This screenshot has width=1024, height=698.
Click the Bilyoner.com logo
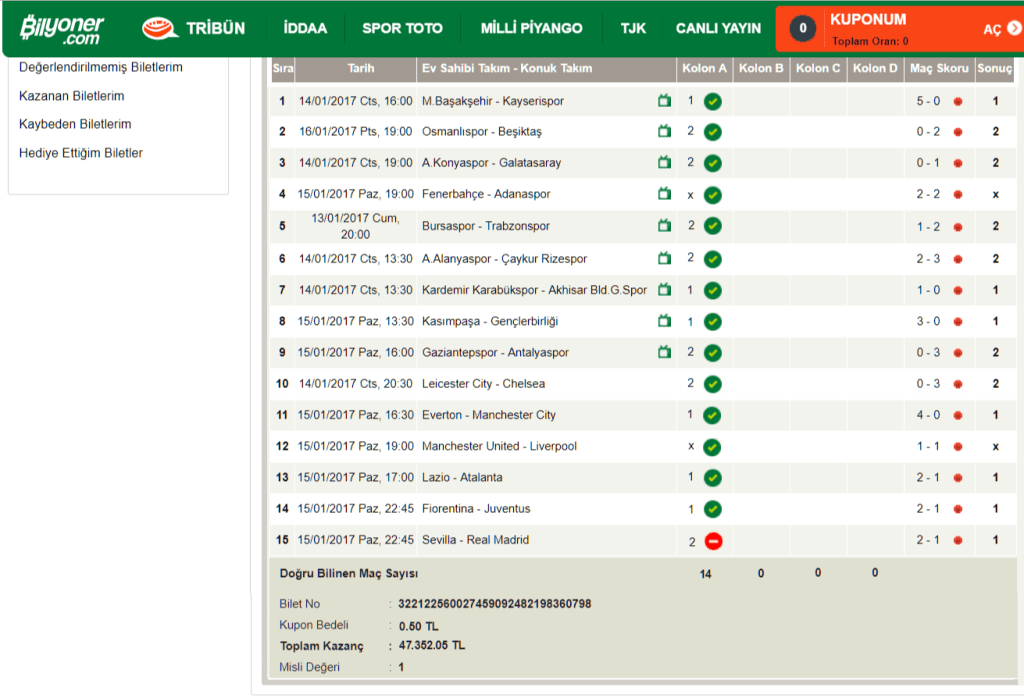click(61, 29)
